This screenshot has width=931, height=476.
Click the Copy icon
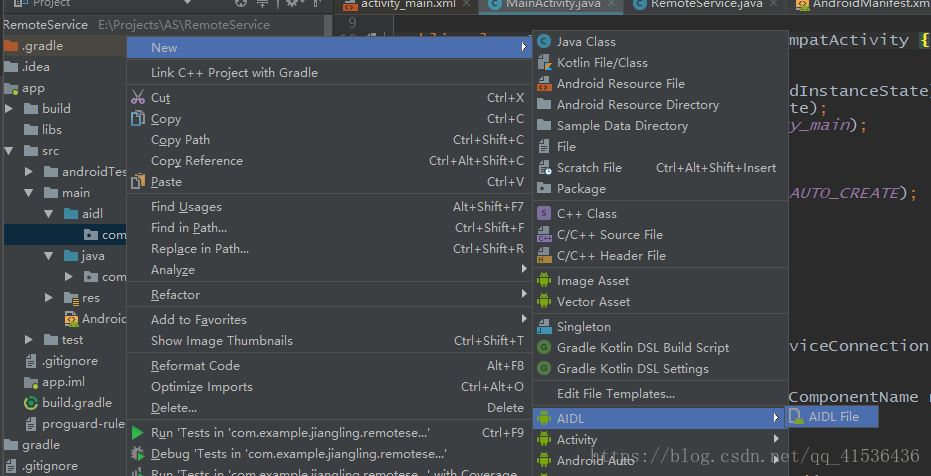(138, 119)
